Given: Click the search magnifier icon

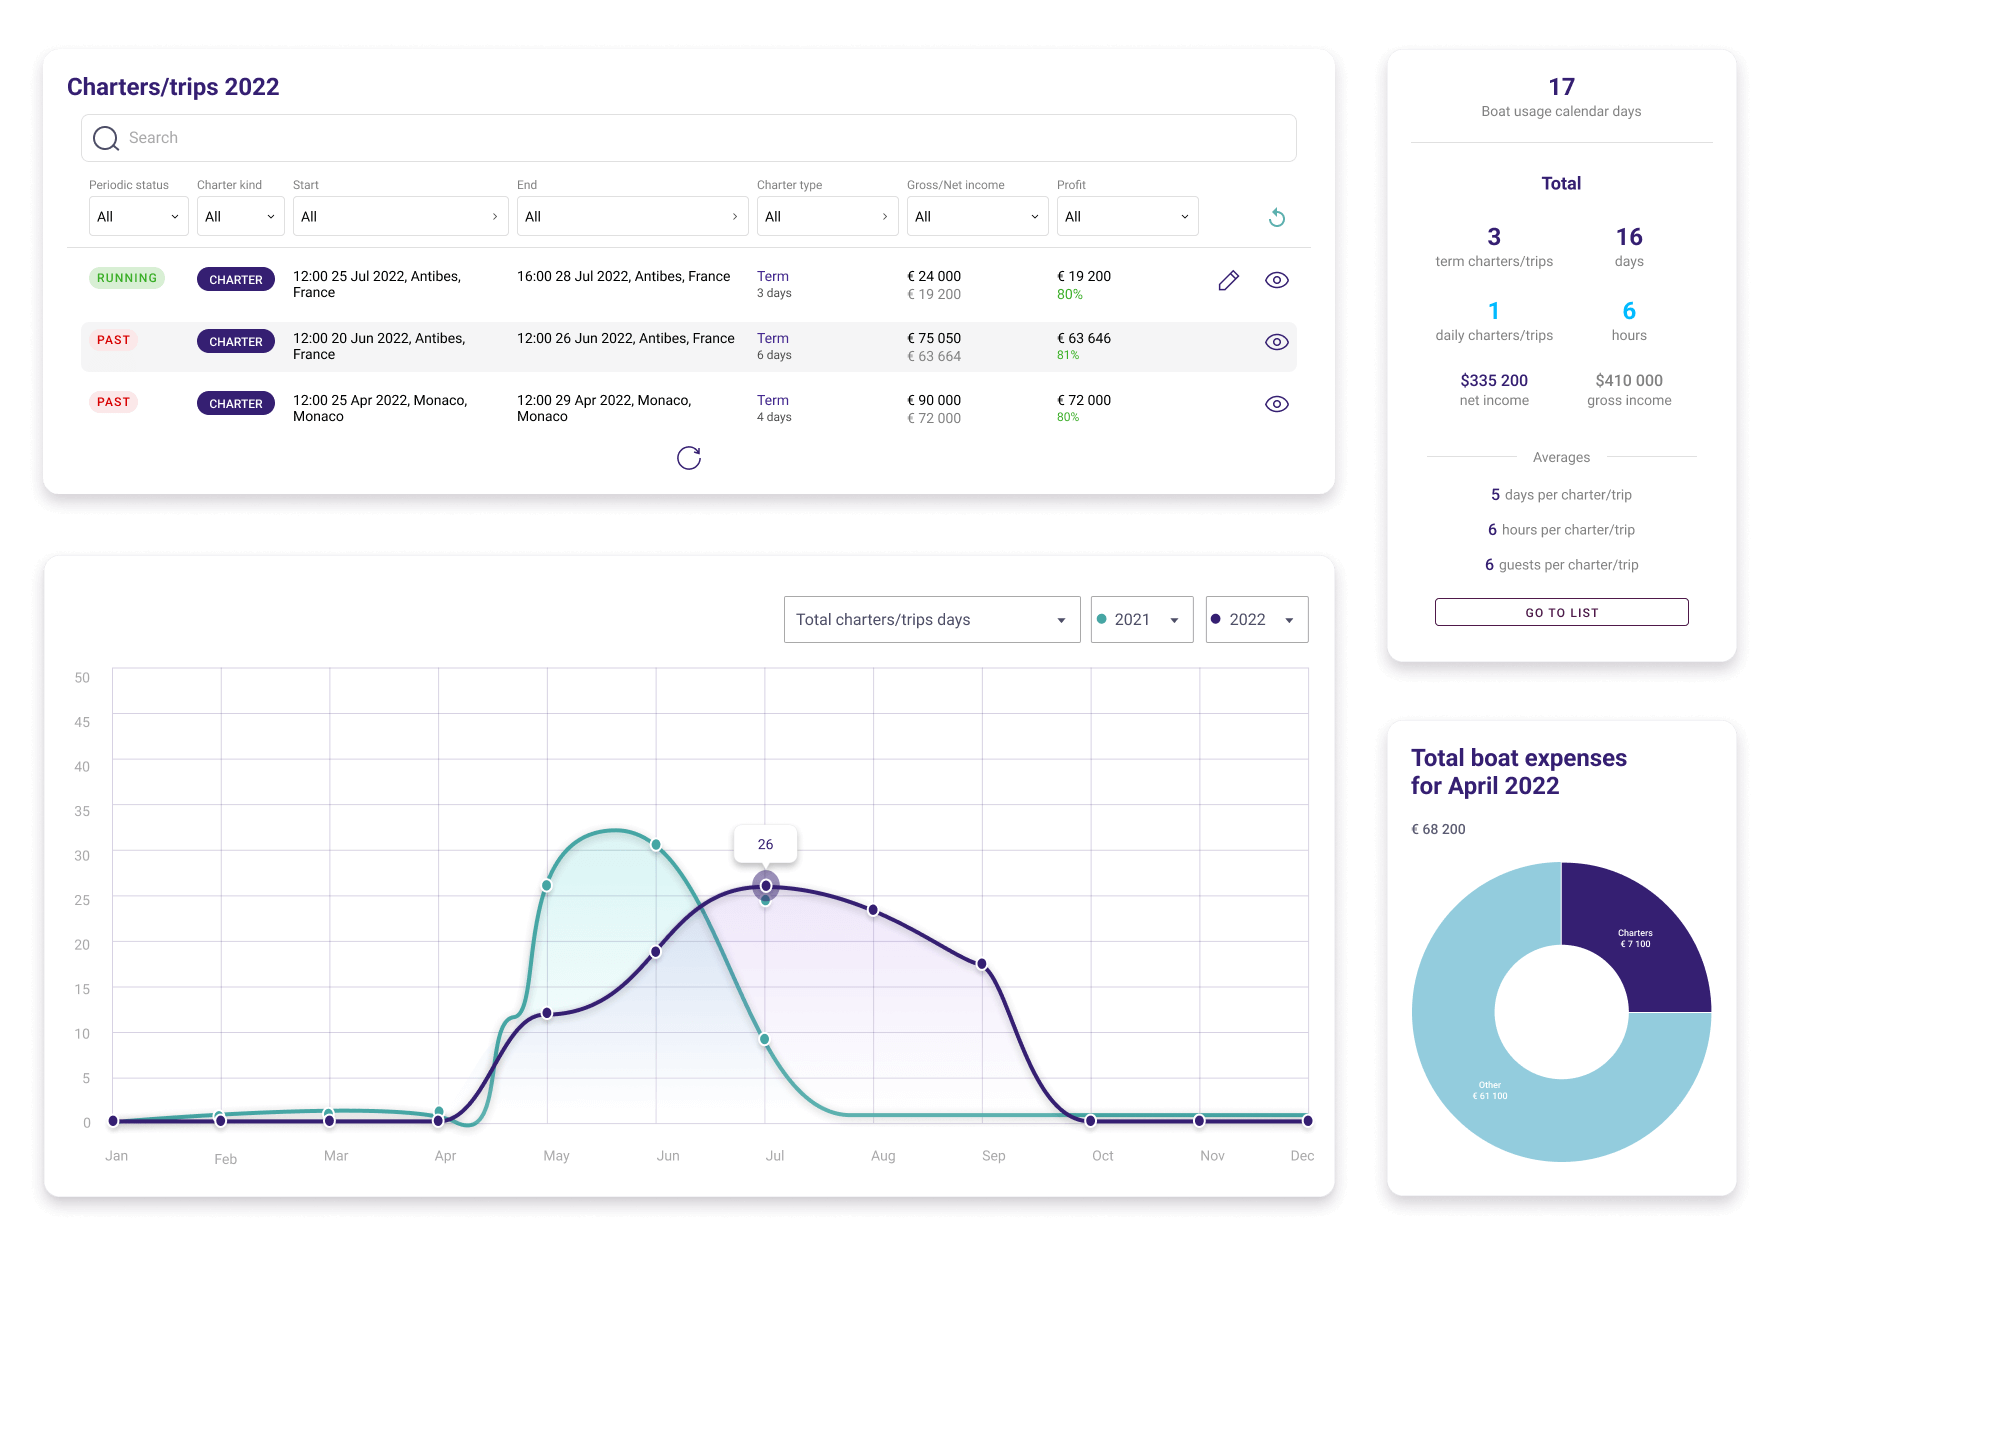Looking at the screenshot, I should (106, 138).
